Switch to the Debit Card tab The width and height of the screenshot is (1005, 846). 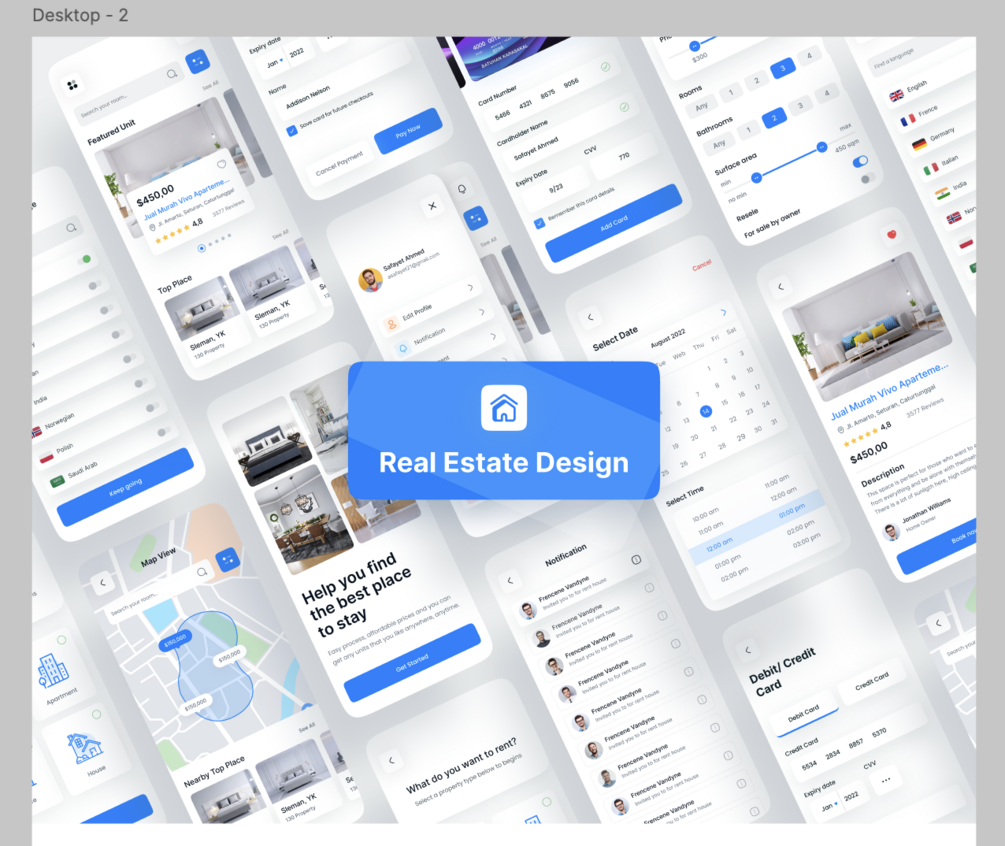coord(803,713)
